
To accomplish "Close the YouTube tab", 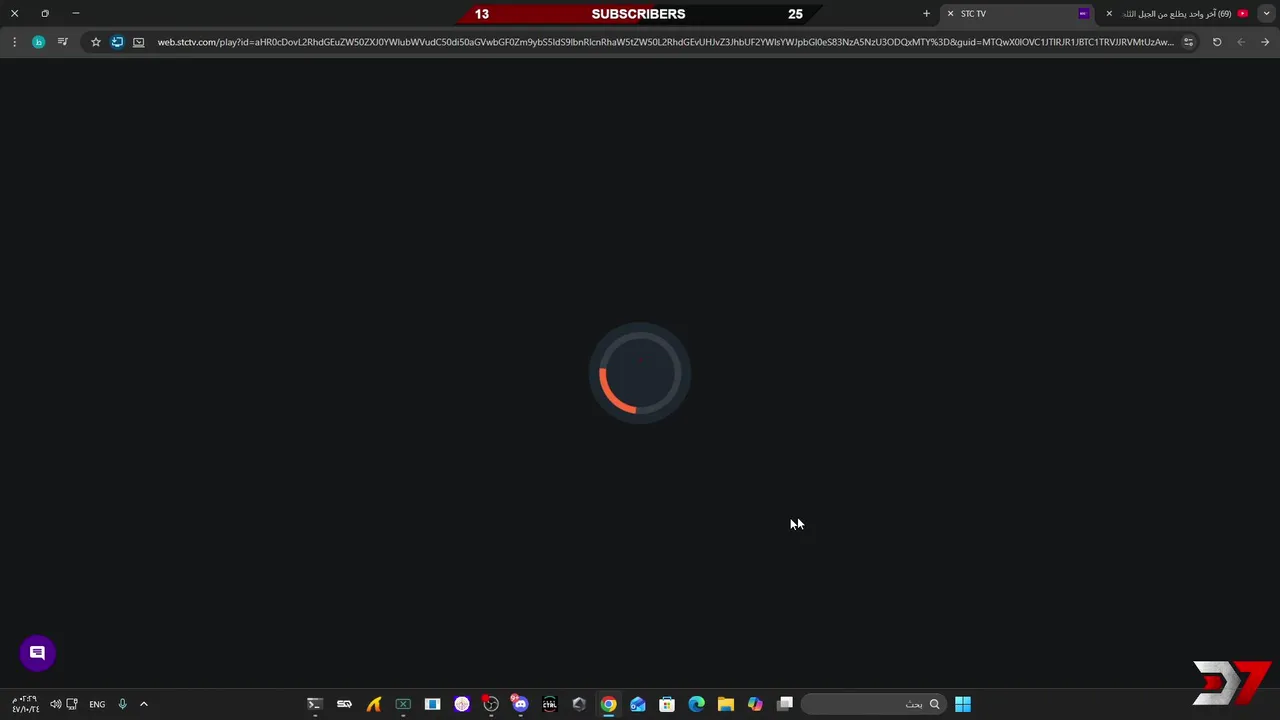I will (x=1109, y=14).
